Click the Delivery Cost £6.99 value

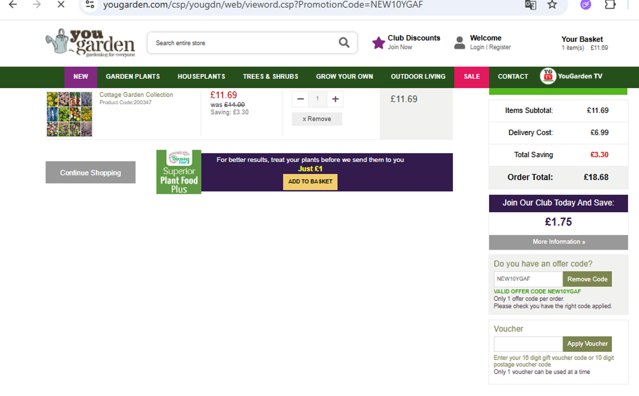(x=599, y=132)
